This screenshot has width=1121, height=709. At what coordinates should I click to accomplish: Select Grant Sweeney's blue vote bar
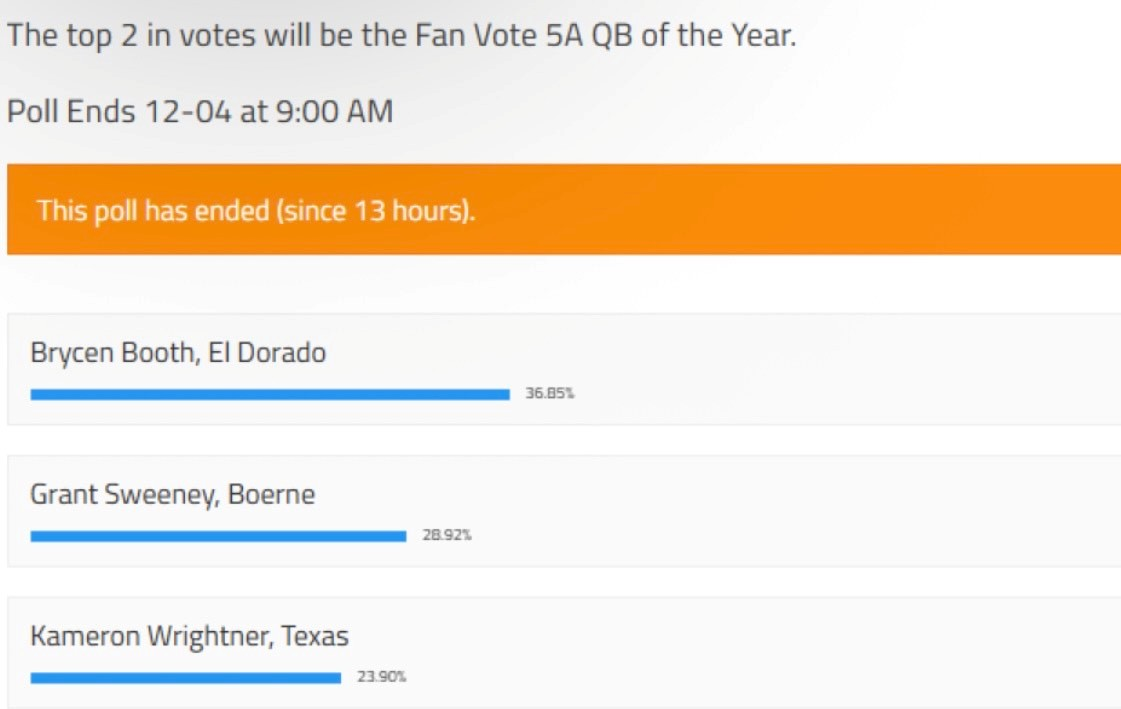[218, 536]
